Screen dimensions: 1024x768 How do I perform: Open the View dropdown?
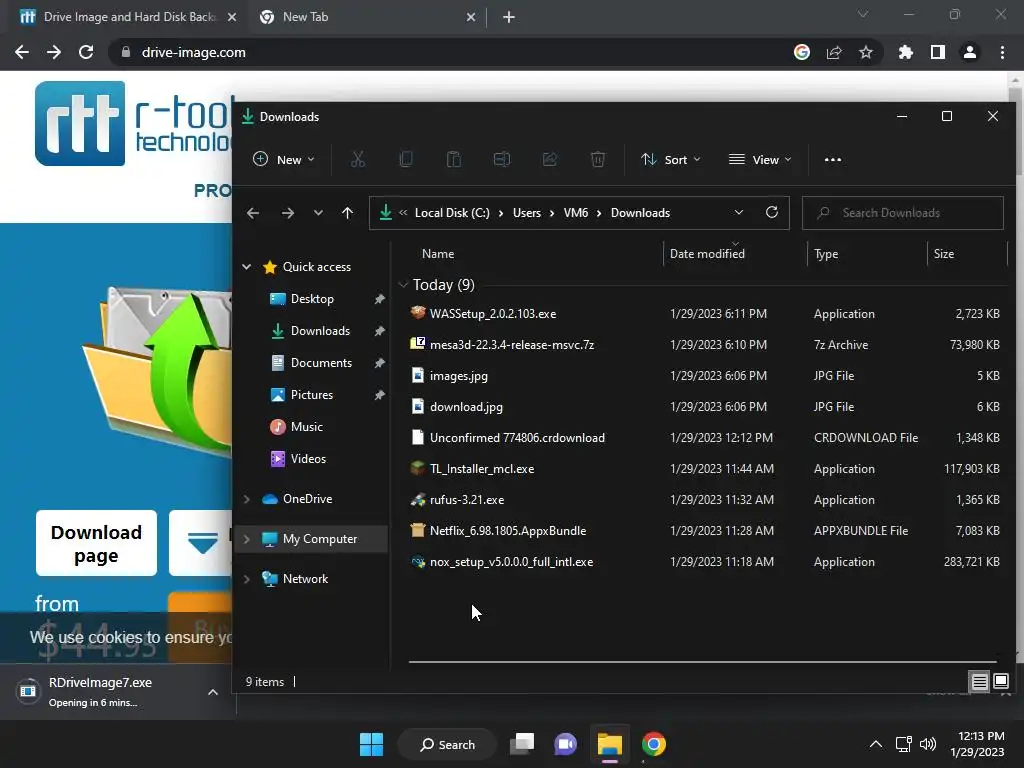tap(760, 159)
